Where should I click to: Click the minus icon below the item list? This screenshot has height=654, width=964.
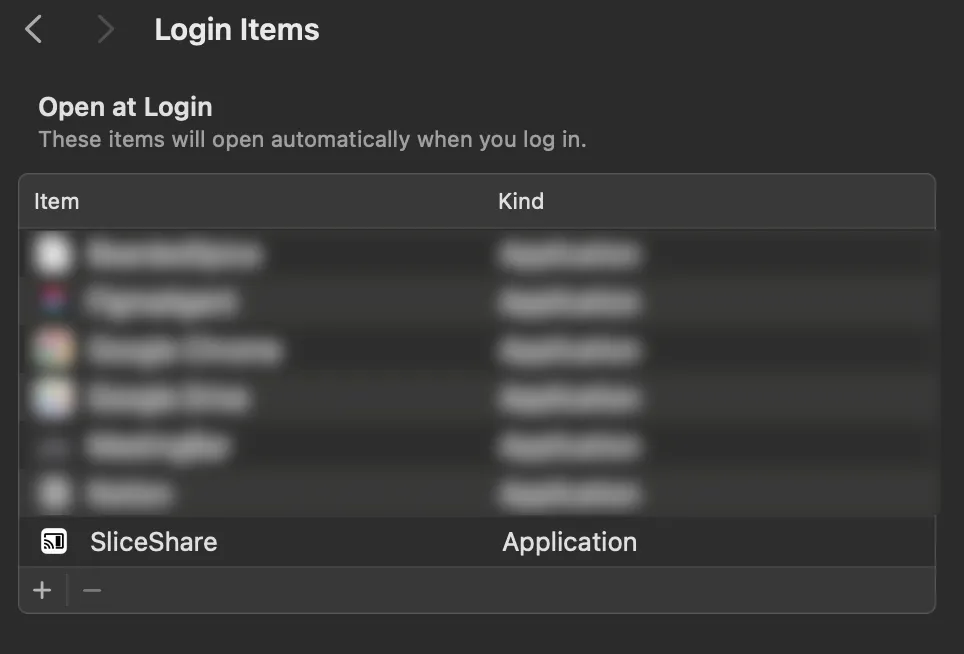tap(92, 590)
